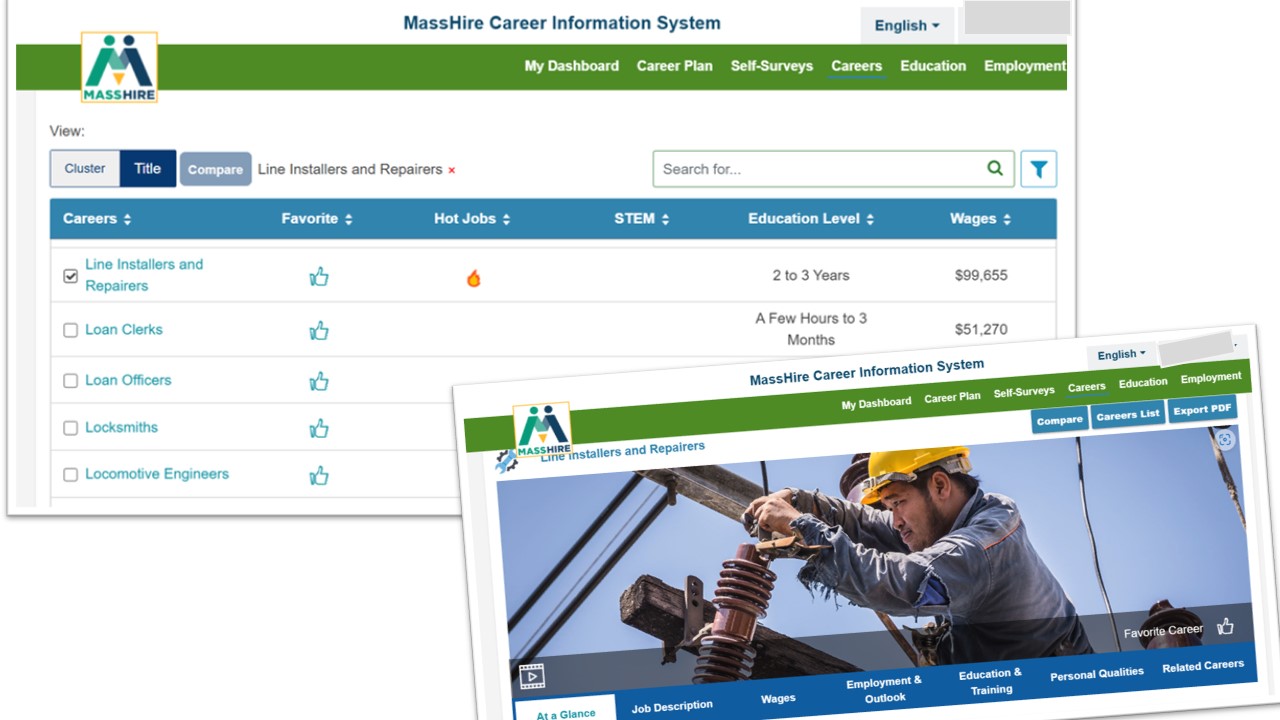Select the Employment & Outlook tab
The width and height of the screenshot is (1280, 720).
click(x=884, y=690)
